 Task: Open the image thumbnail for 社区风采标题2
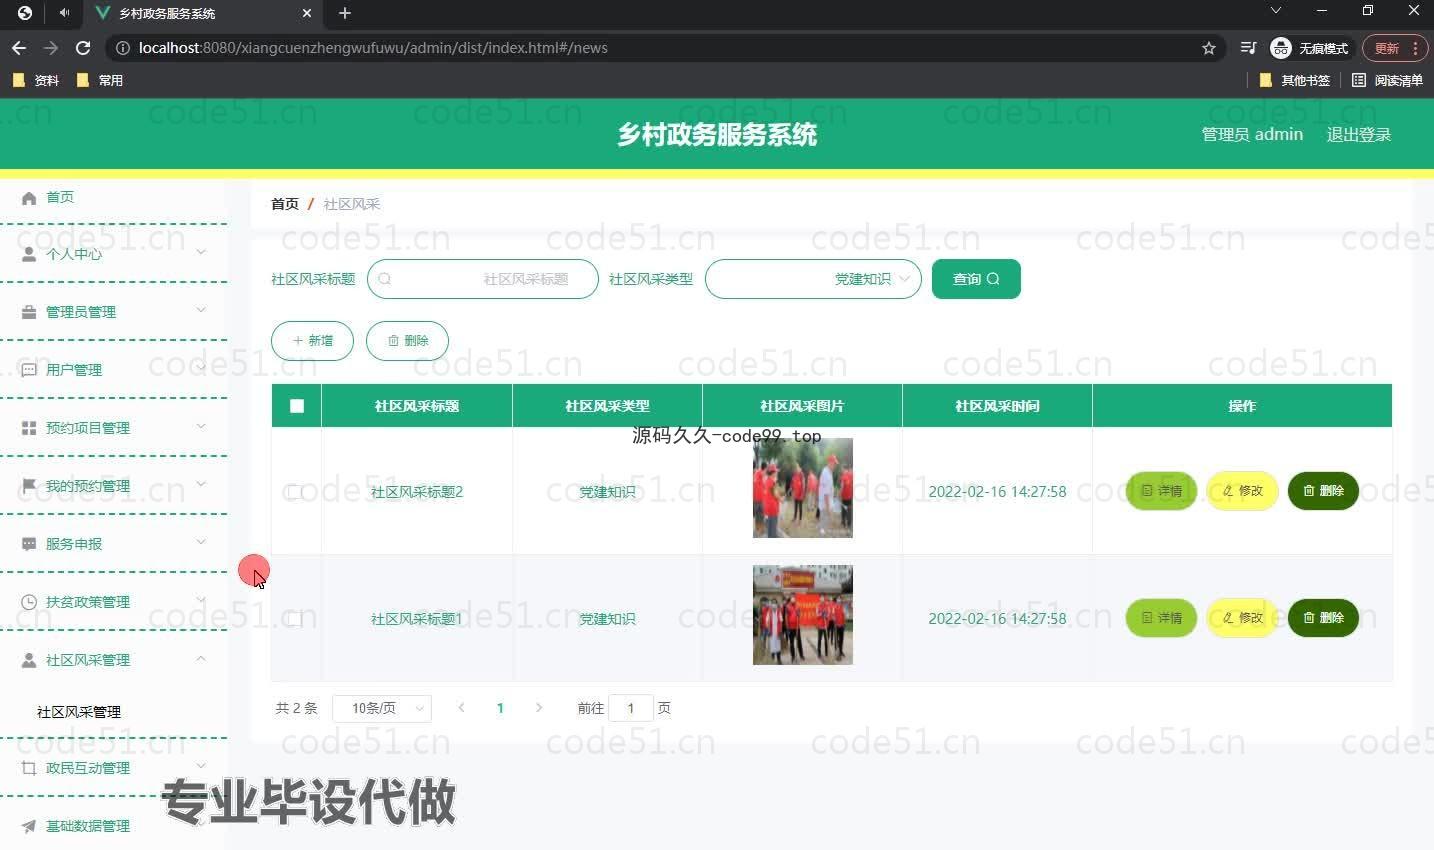[x=803, y=488]
